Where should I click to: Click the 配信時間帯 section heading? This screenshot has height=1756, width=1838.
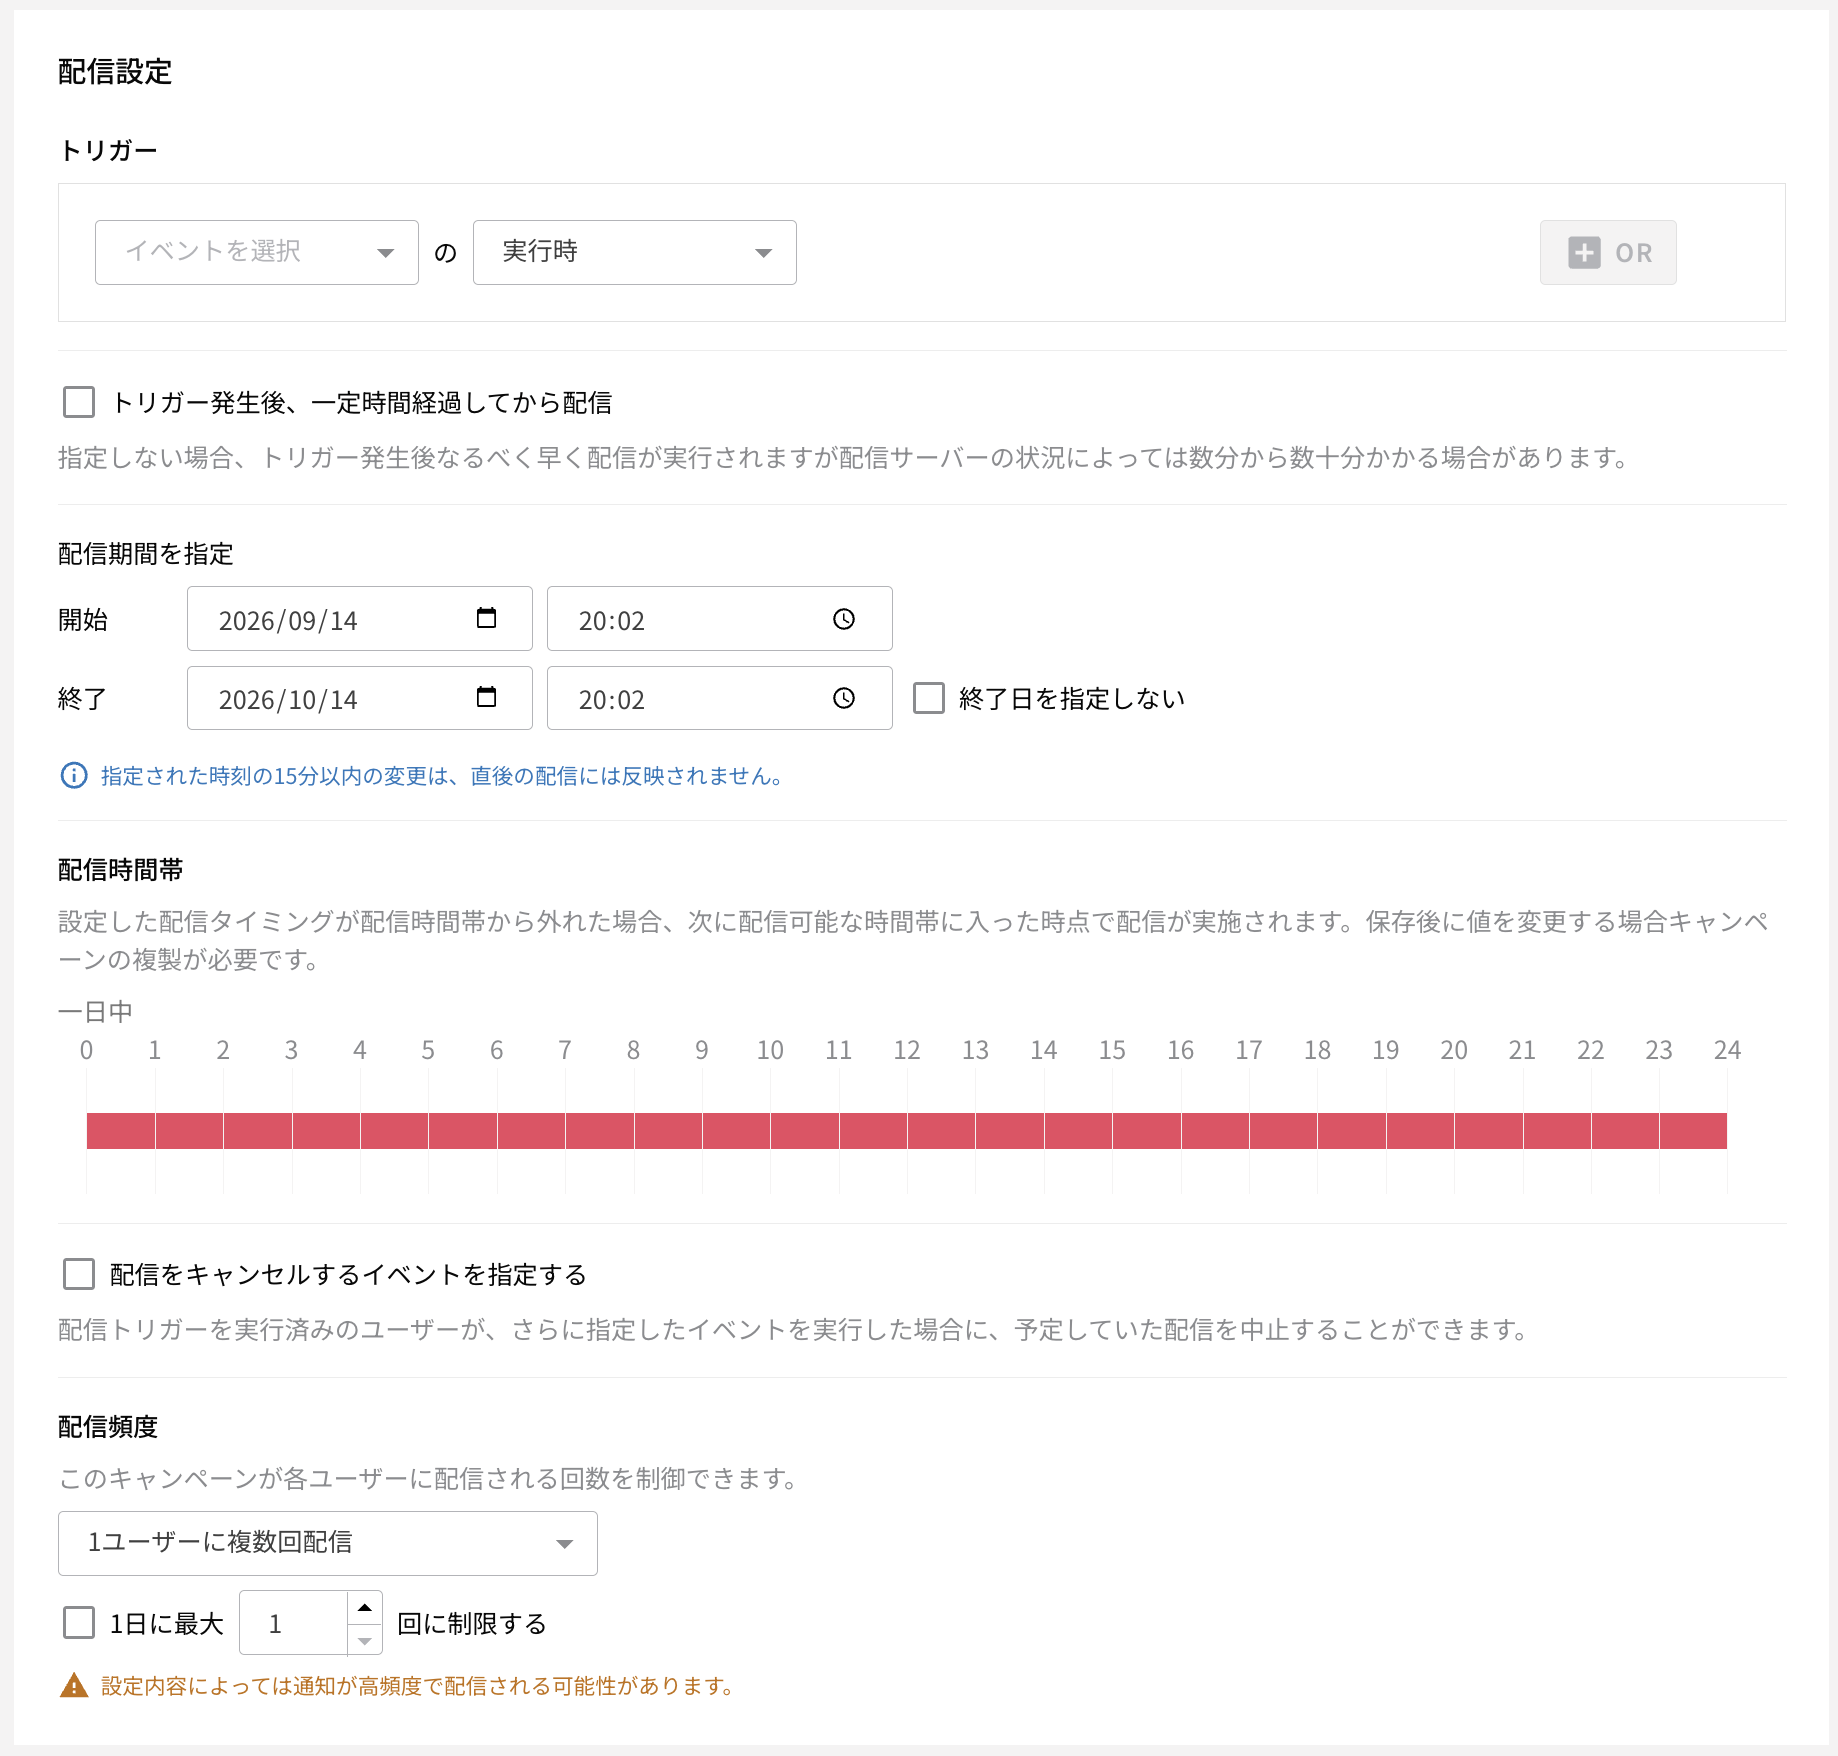pos(121,870)
